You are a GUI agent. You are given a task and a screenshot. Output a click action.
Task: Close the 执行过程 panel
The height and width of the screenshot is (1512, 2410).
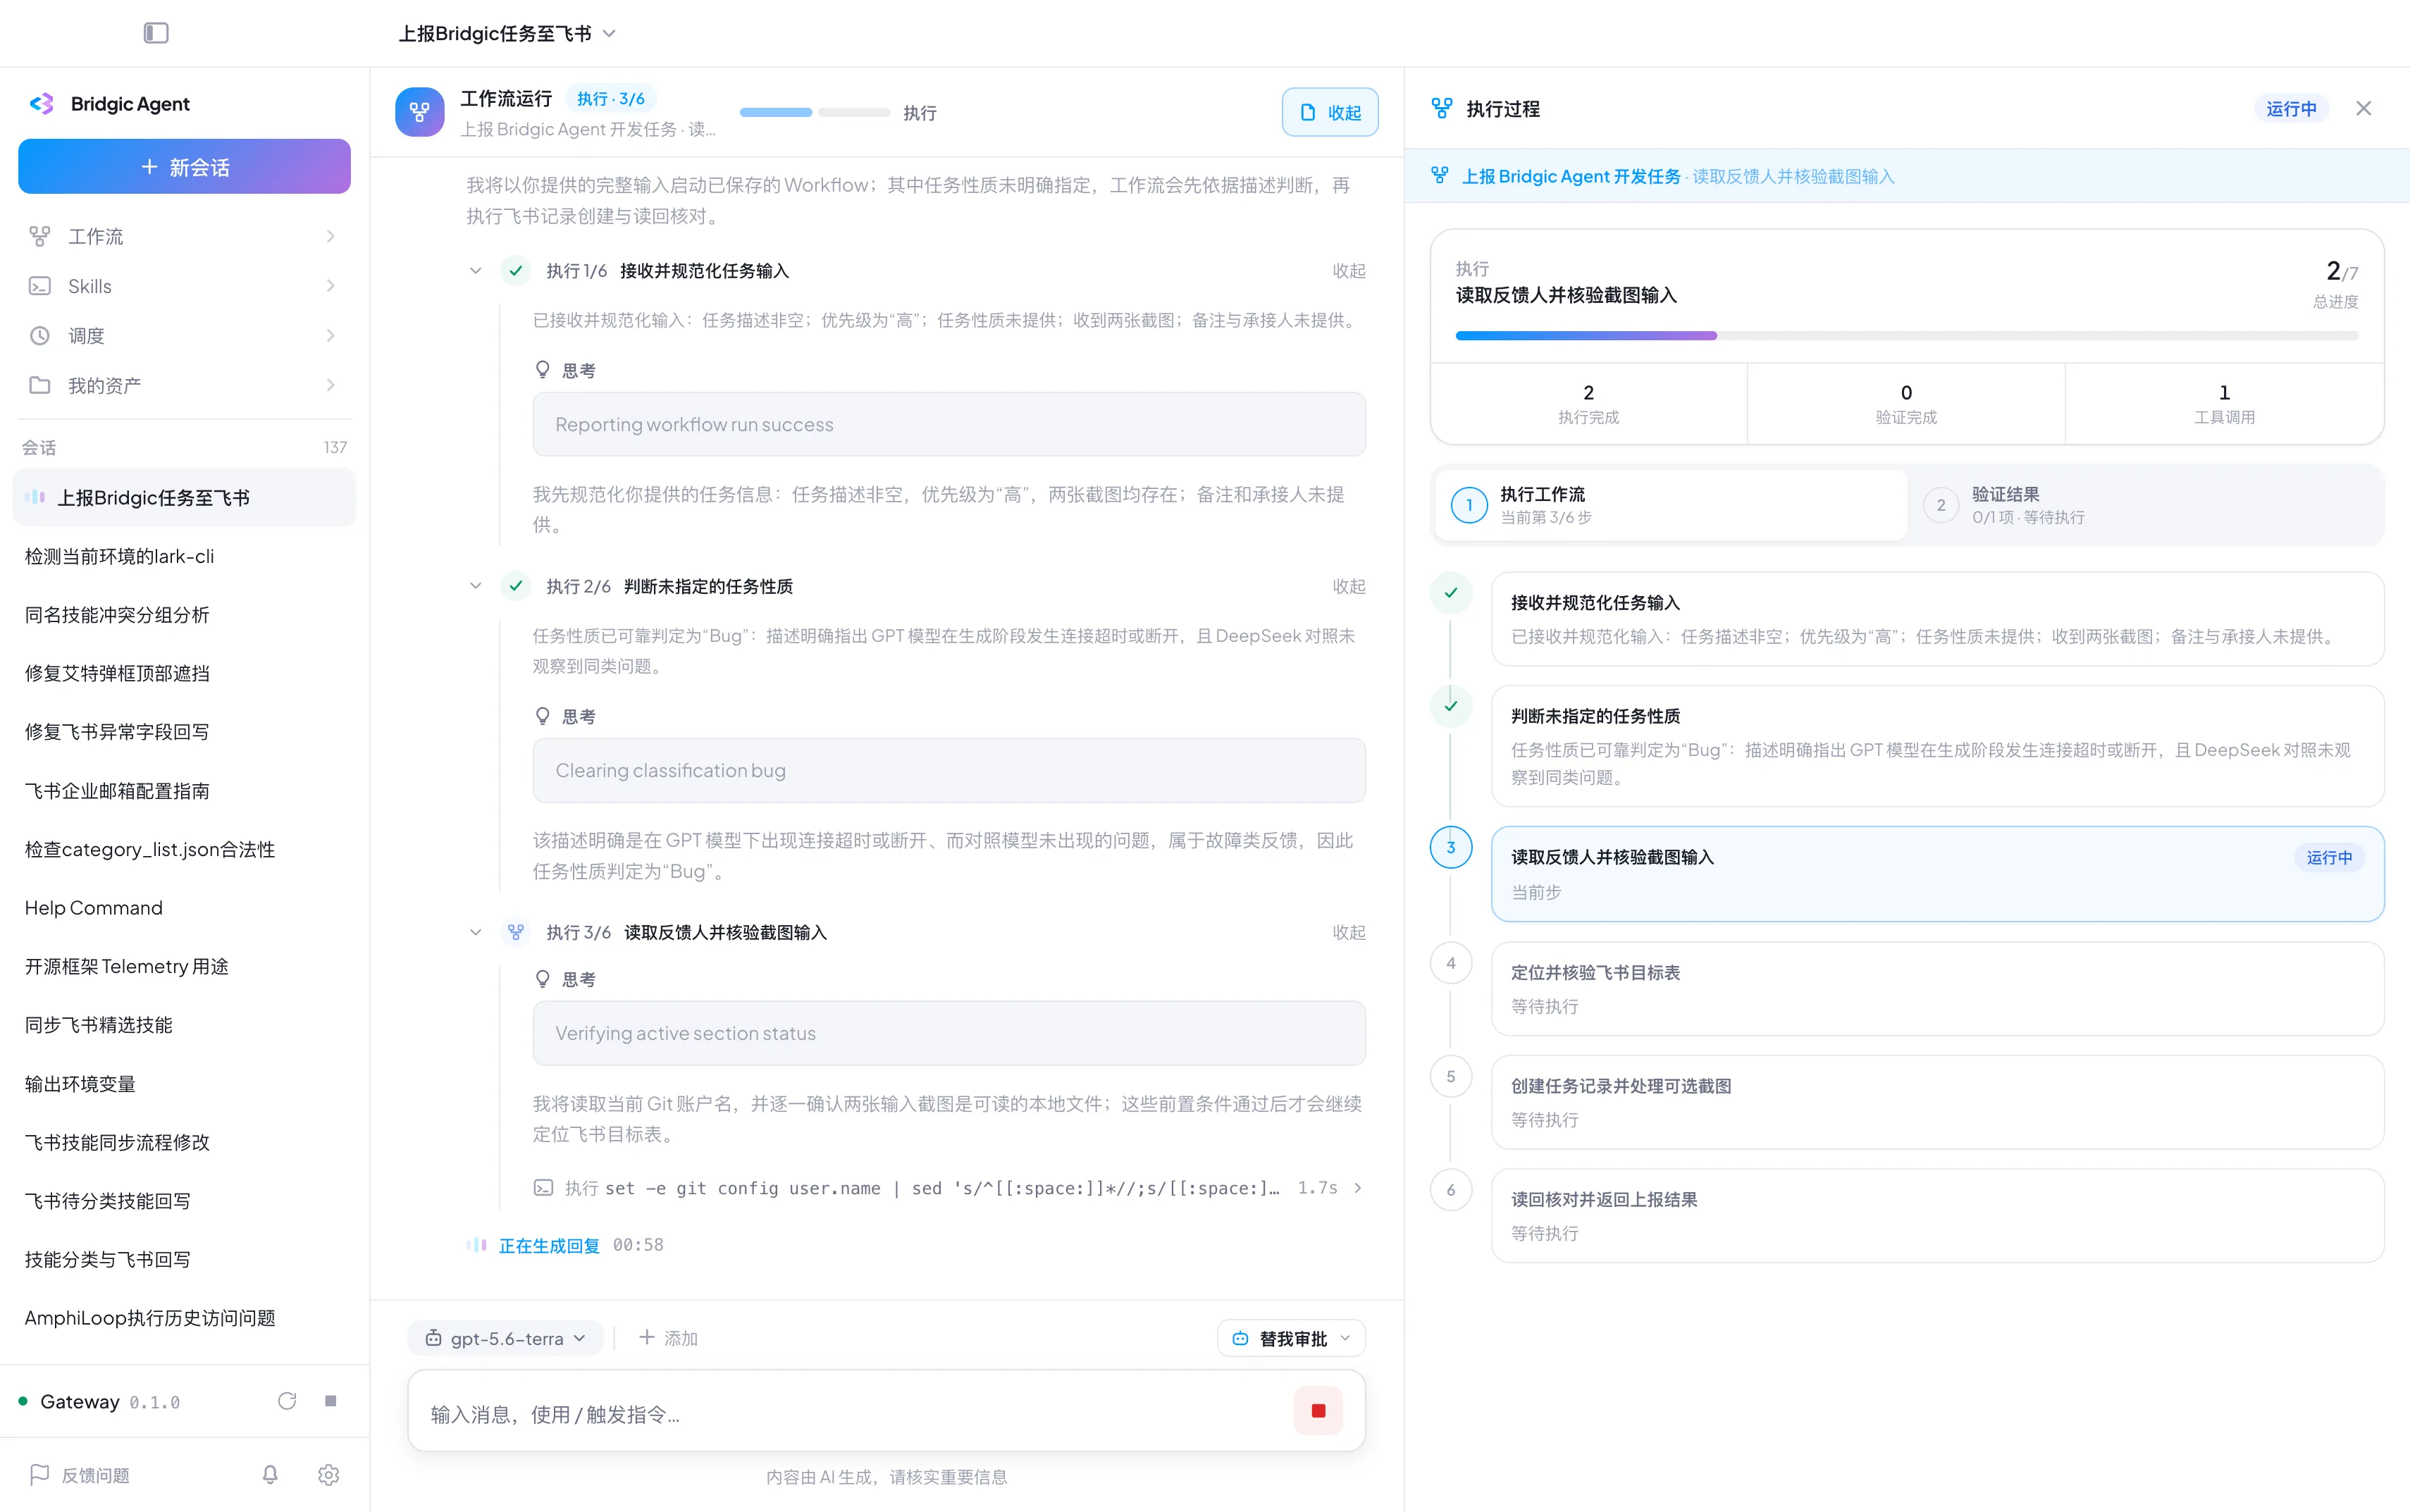(2363, 108)
